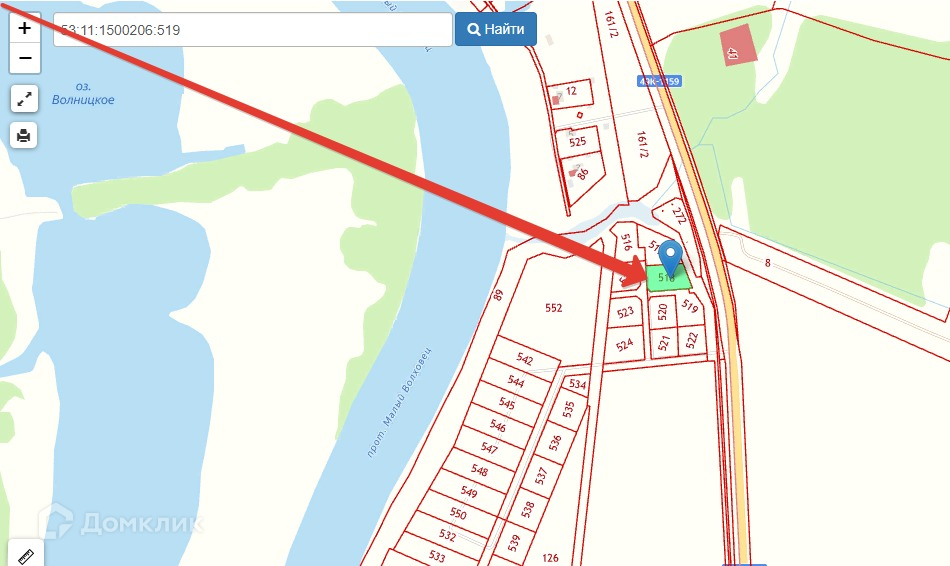Click the red building marked 41
Screen dimensions: 950x566
[x=738, y=45]
